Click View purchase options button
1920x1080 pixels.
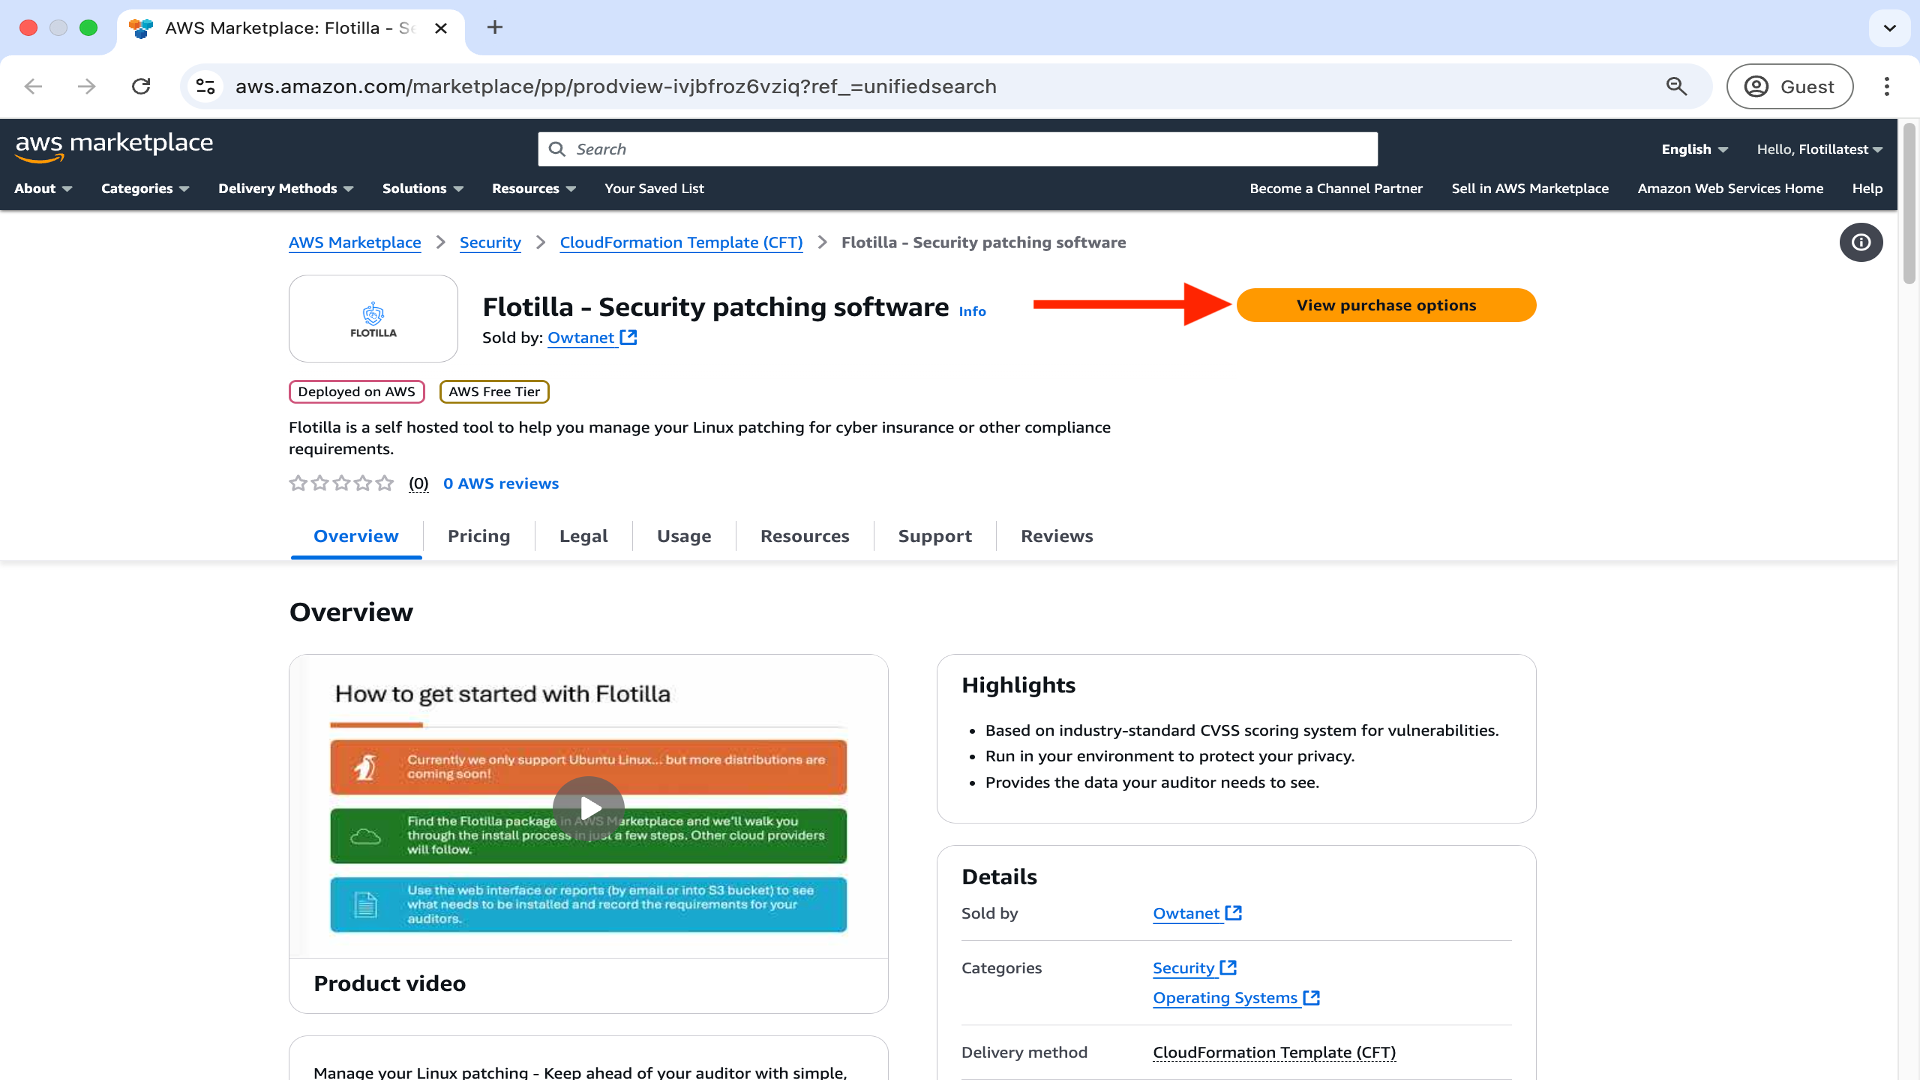pyautogui.click(x=1386, y=305)
